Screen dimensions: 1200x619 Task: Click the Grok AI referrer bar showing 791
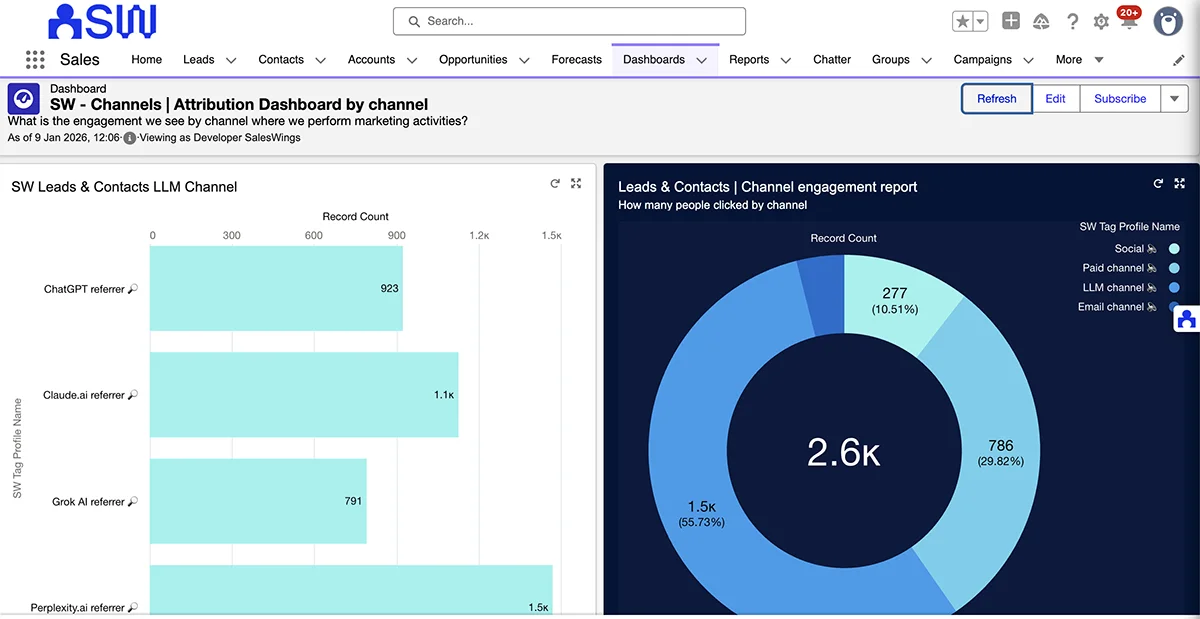(258, 501)
